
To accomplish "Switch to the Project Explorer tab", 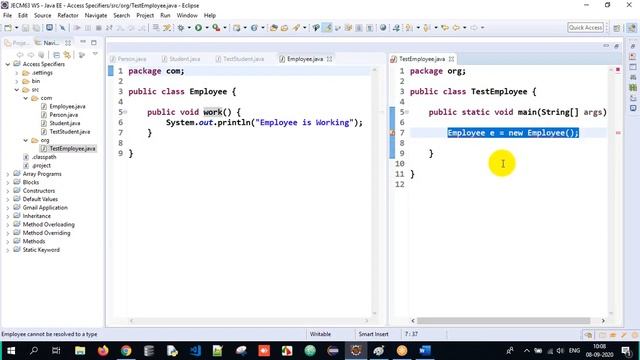I will tap(17, 42).
